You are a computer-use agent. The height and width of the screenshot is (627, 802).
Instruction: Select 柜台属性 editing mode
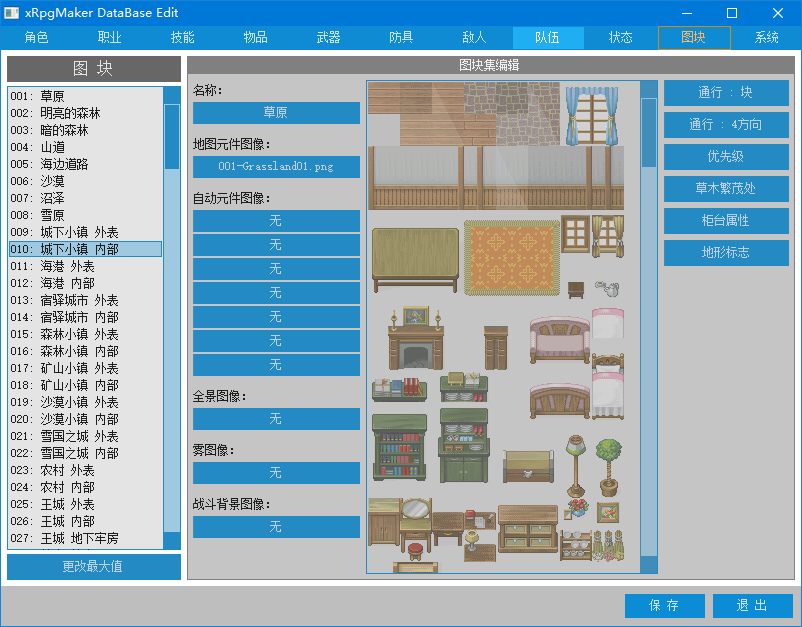[x=726, y=220]
